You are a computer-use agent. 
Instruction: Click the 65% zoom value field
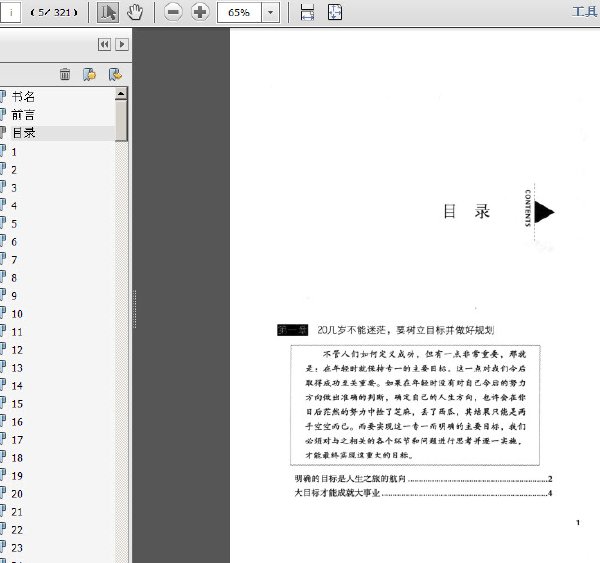(x=239, y=13)
